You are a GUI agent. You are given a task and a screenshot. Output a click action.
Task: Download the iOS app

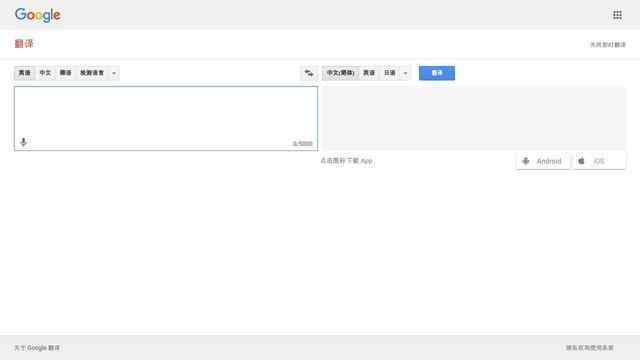pyautogui.click(x=599, y=161)
